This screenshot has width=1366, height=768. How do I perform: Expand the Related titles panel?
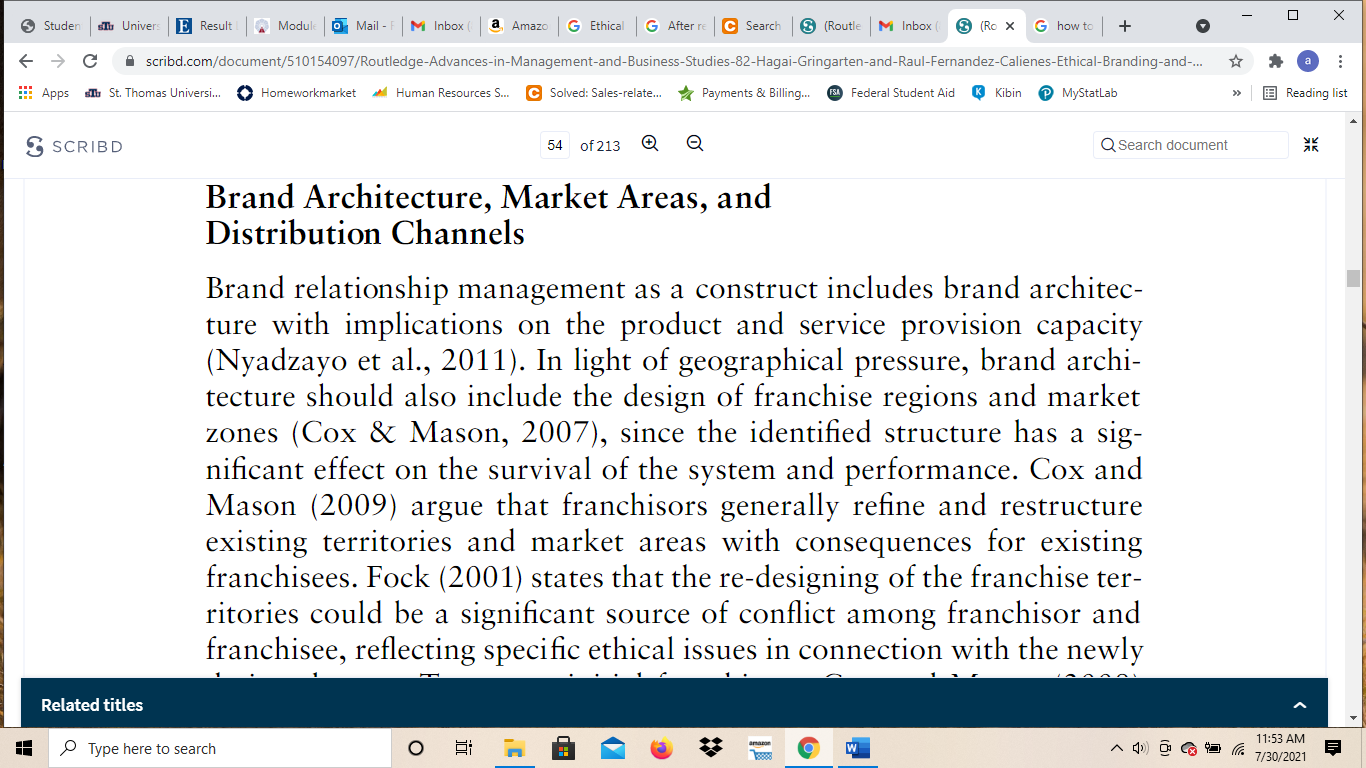point(1300,705)
